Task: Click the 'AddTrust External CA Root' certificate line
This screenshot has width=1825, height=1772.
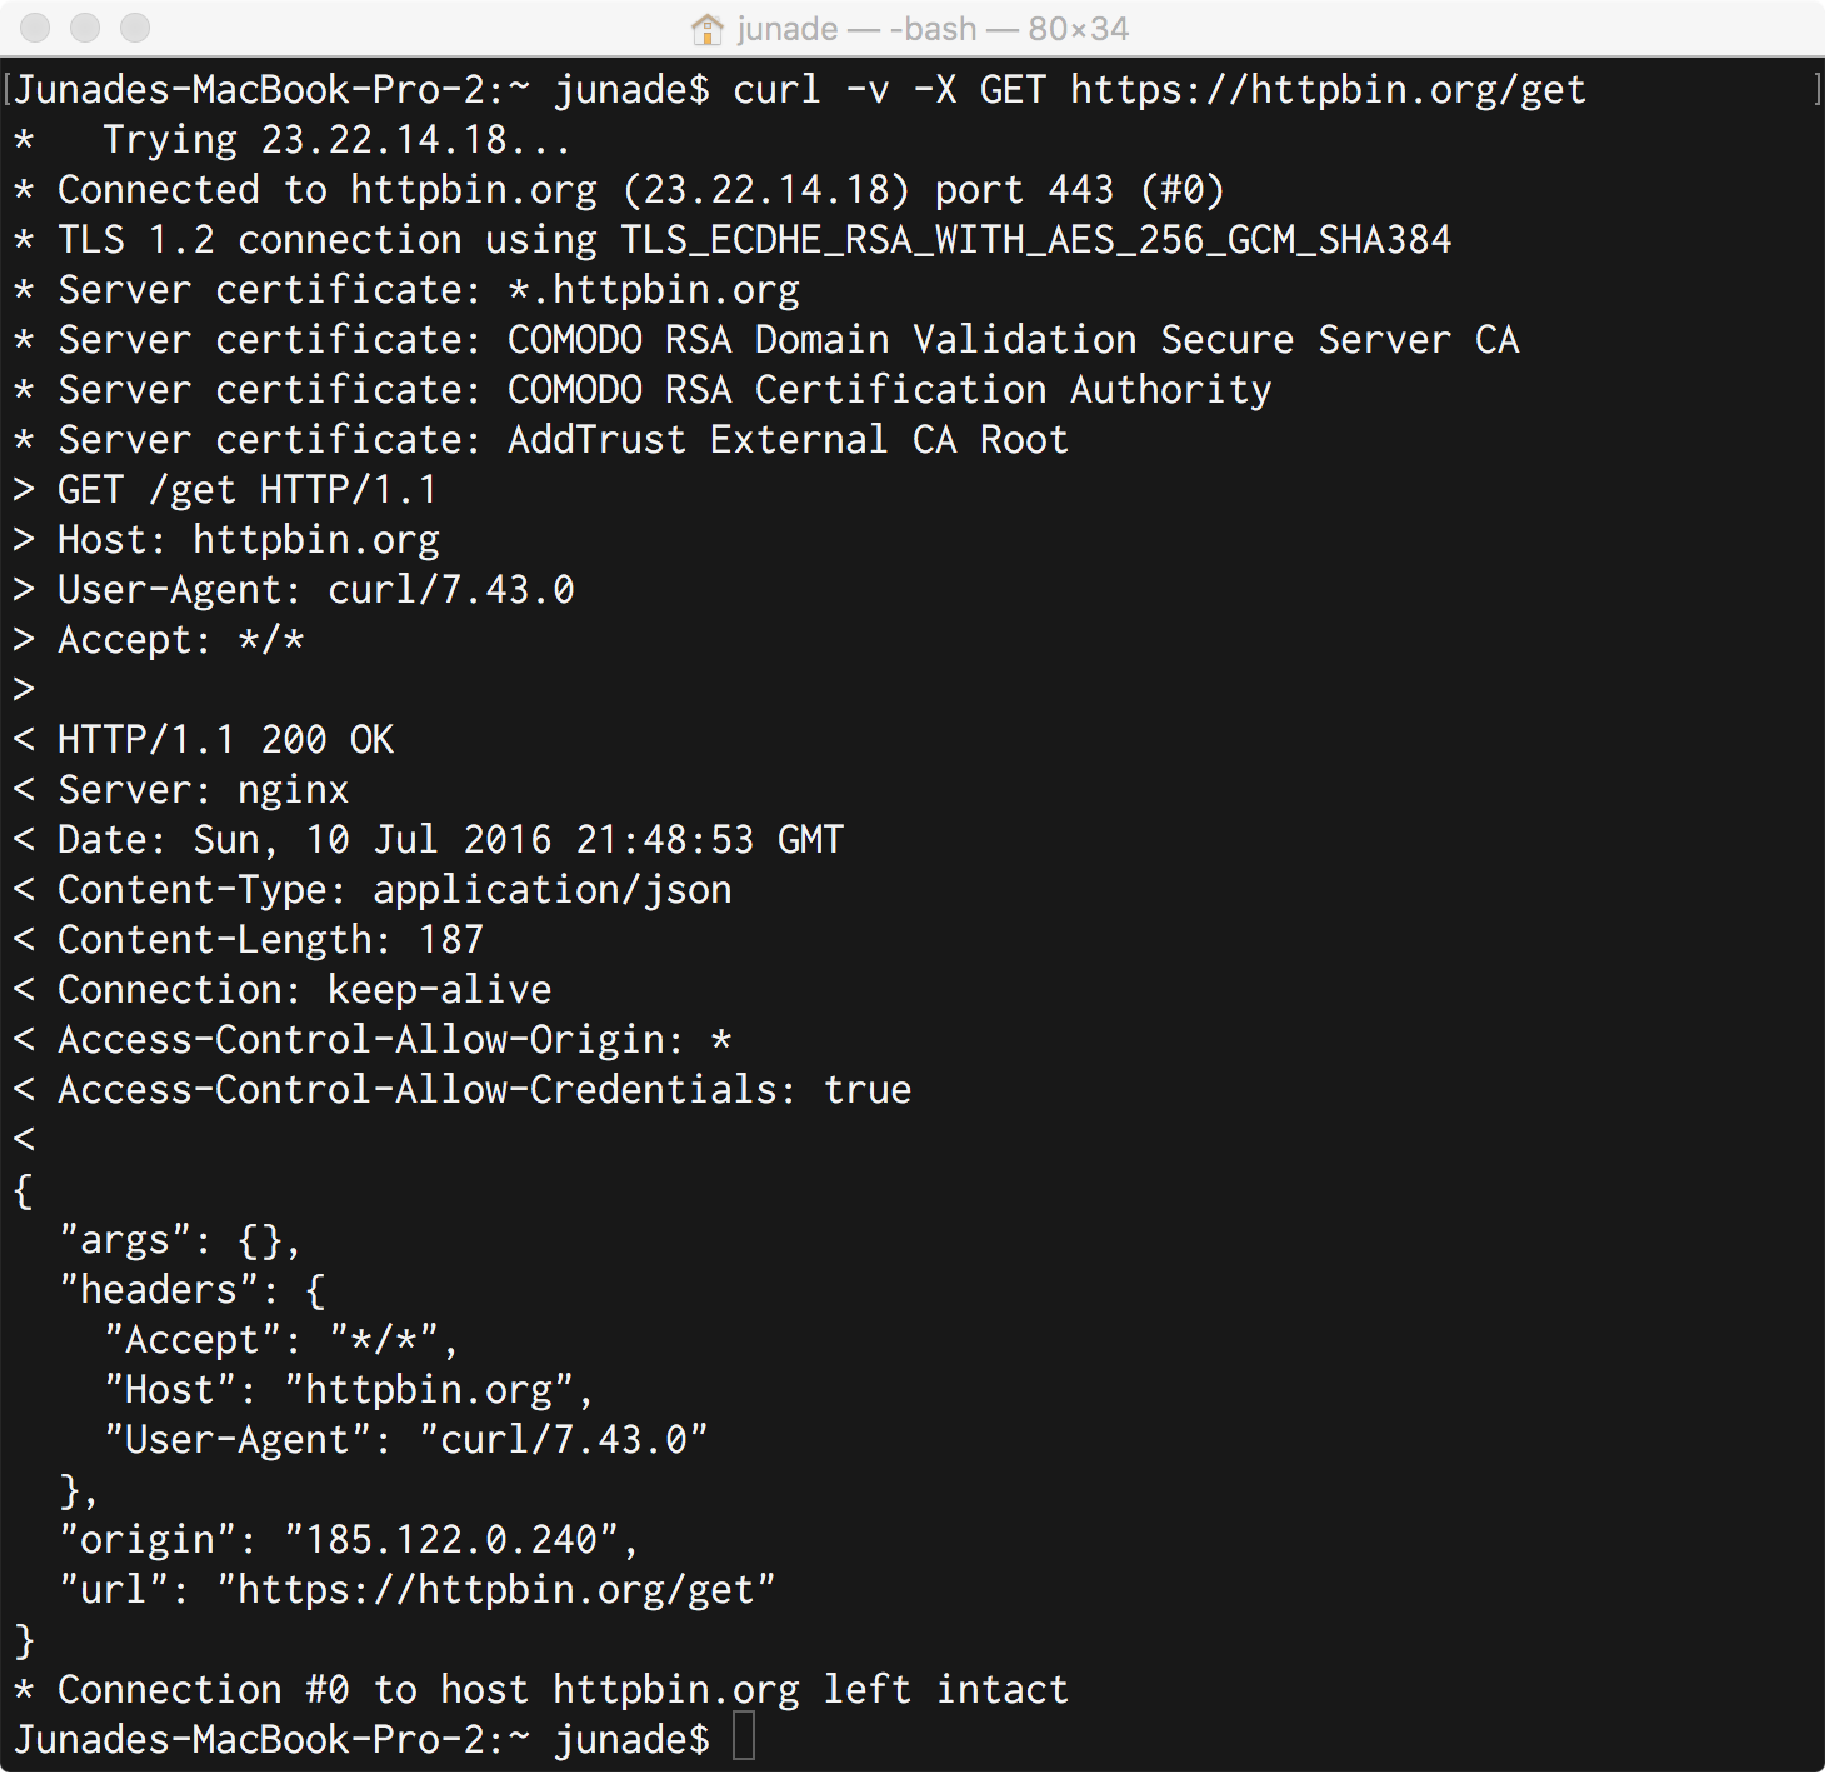Action: [x=788, y=439]
